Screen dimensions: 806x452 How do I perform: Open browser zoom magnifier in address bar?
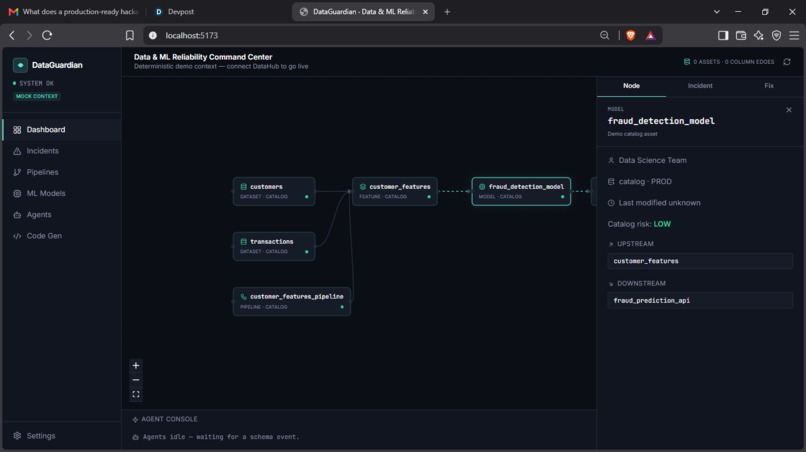point(604,35)
